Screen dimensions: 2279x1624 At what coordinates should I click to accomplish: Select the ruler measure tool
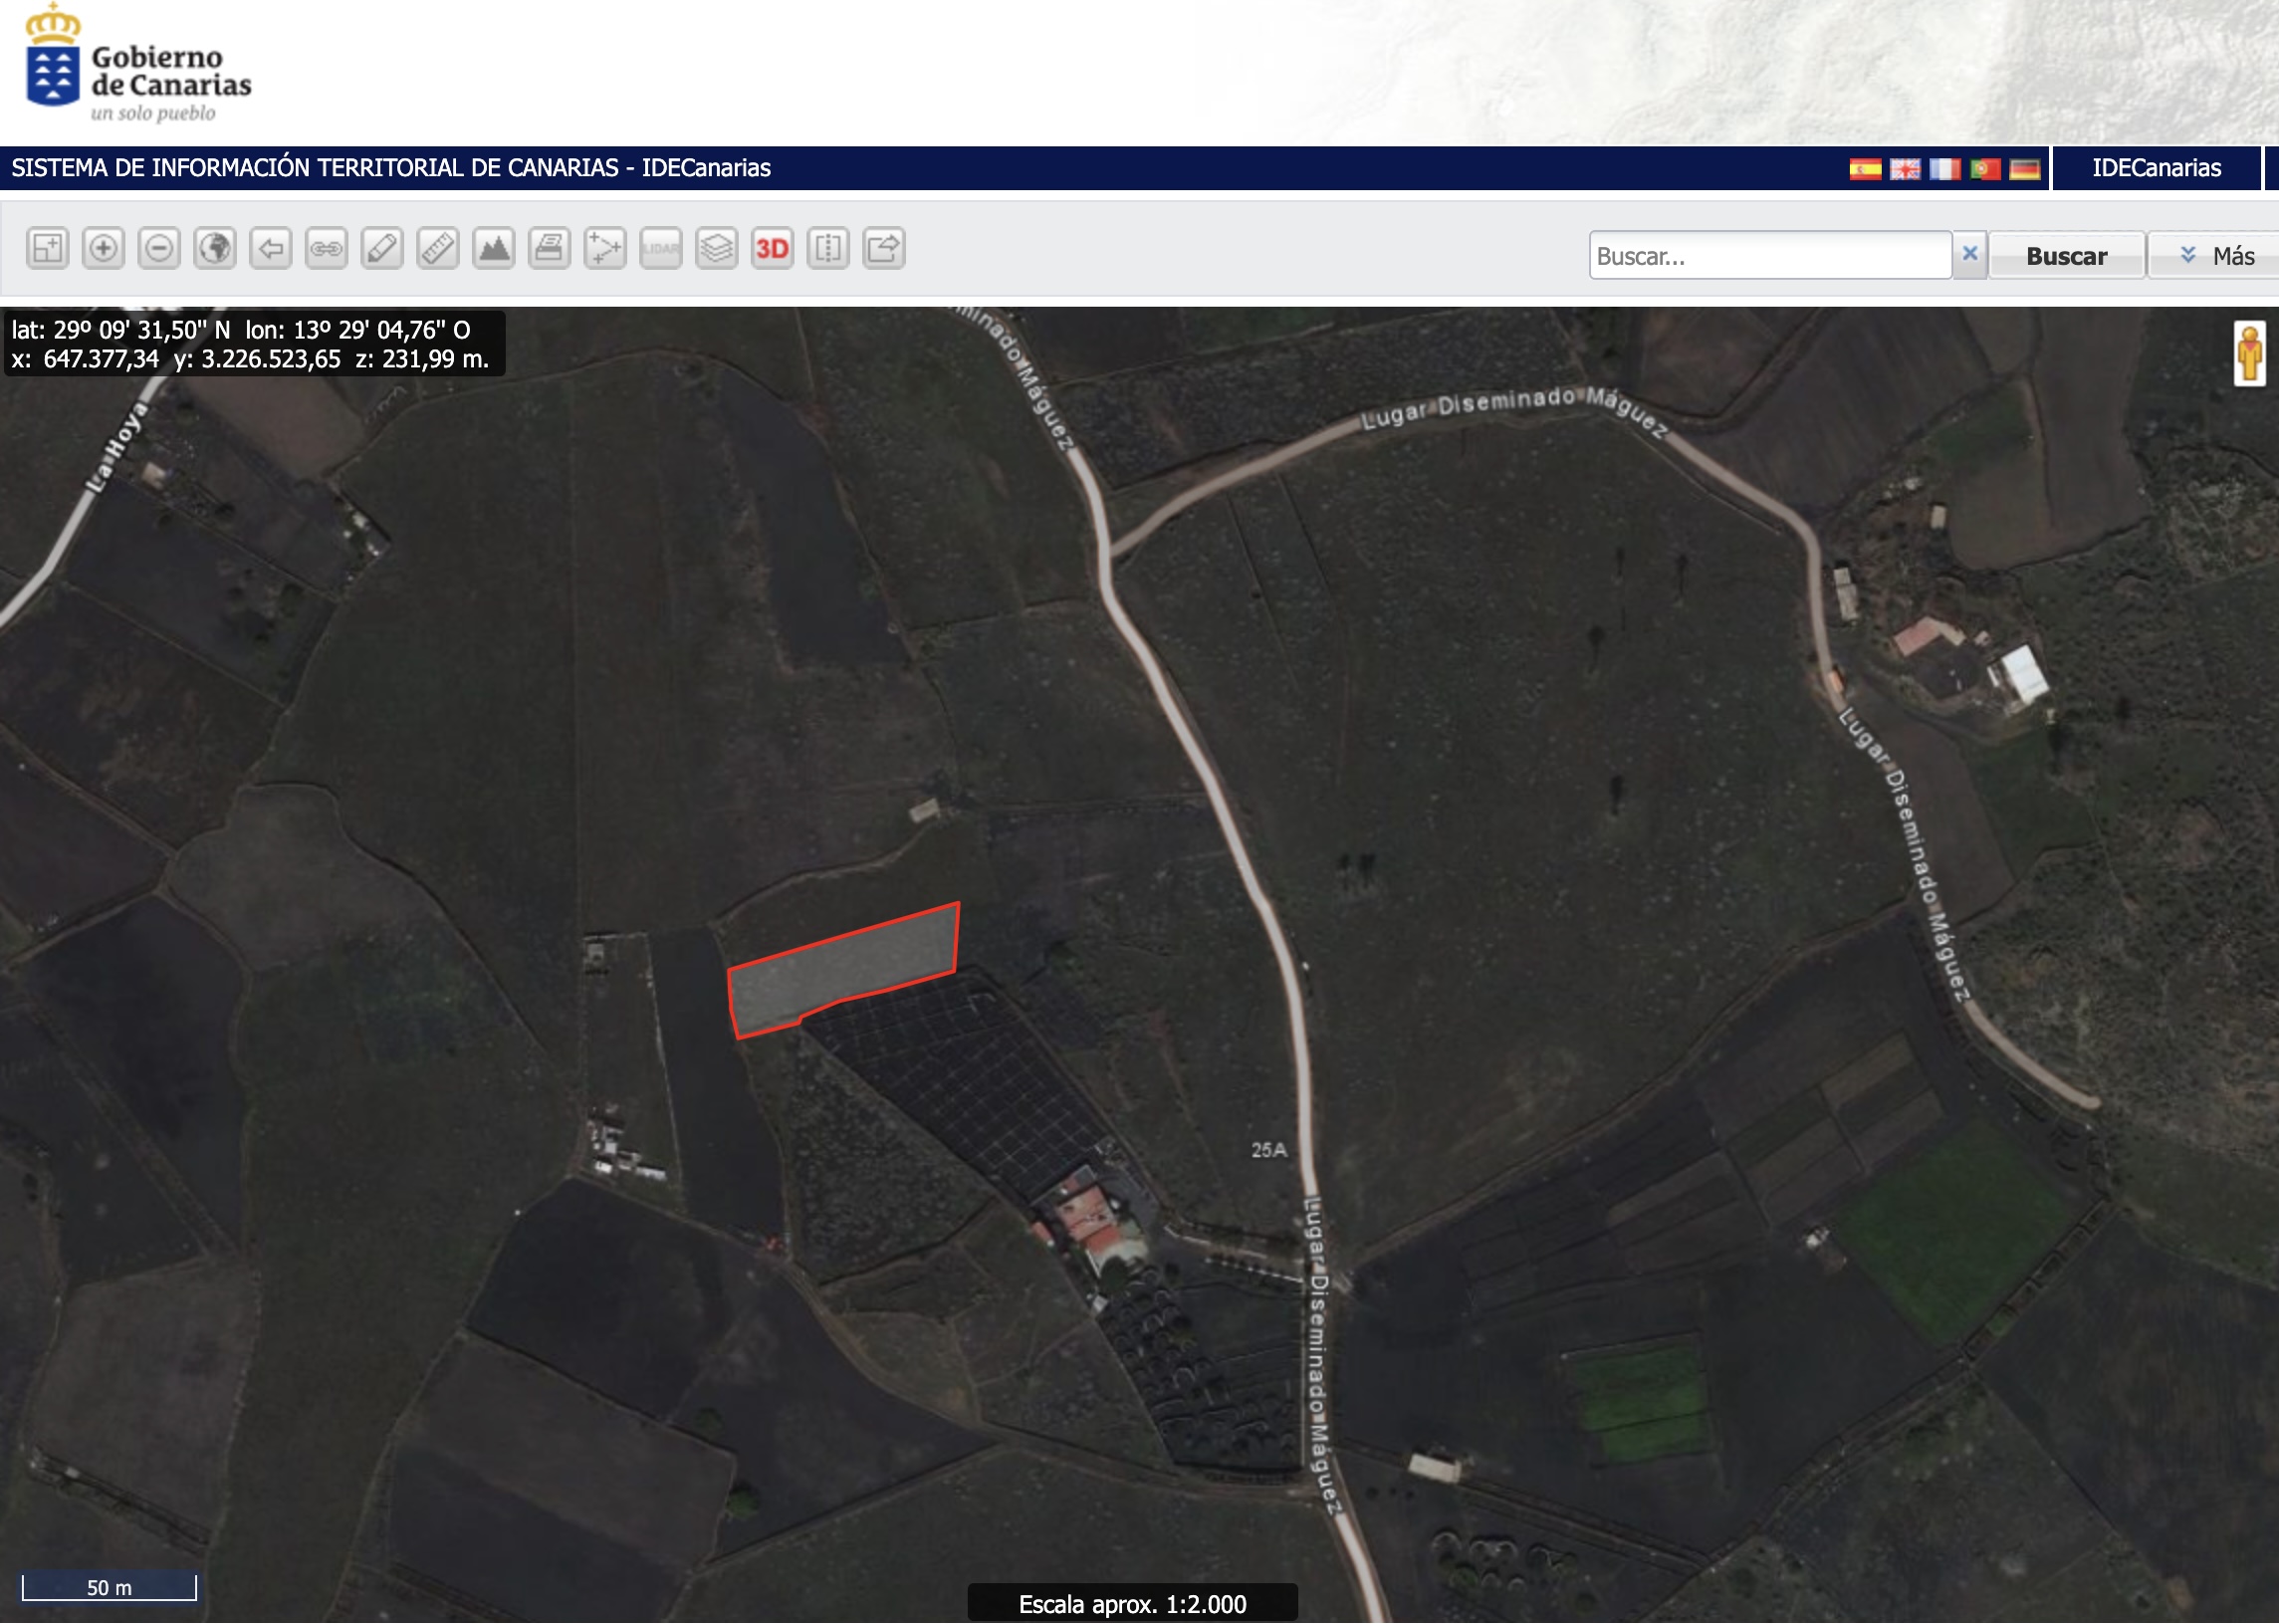(x=438, y=248)
